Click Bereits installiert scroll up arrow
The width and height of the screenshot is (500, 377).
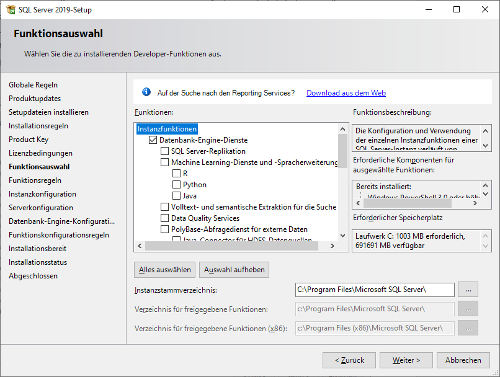click(x=485, y=185)
